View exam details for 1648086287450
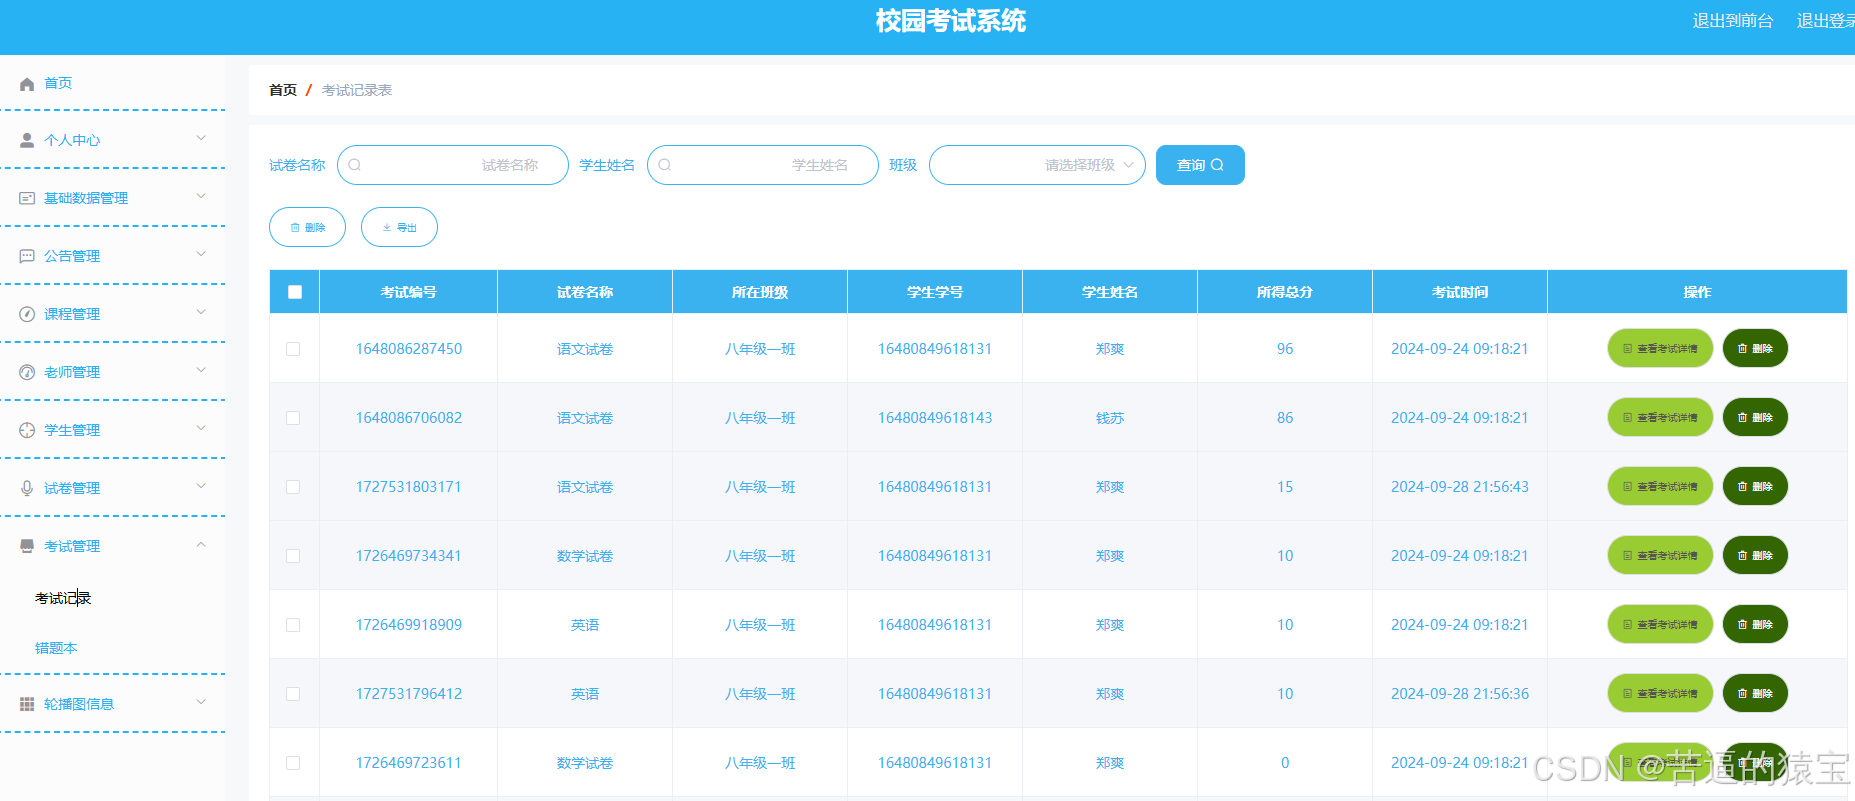Viewport: 1855px width, 801px height. pos(1660,348)
